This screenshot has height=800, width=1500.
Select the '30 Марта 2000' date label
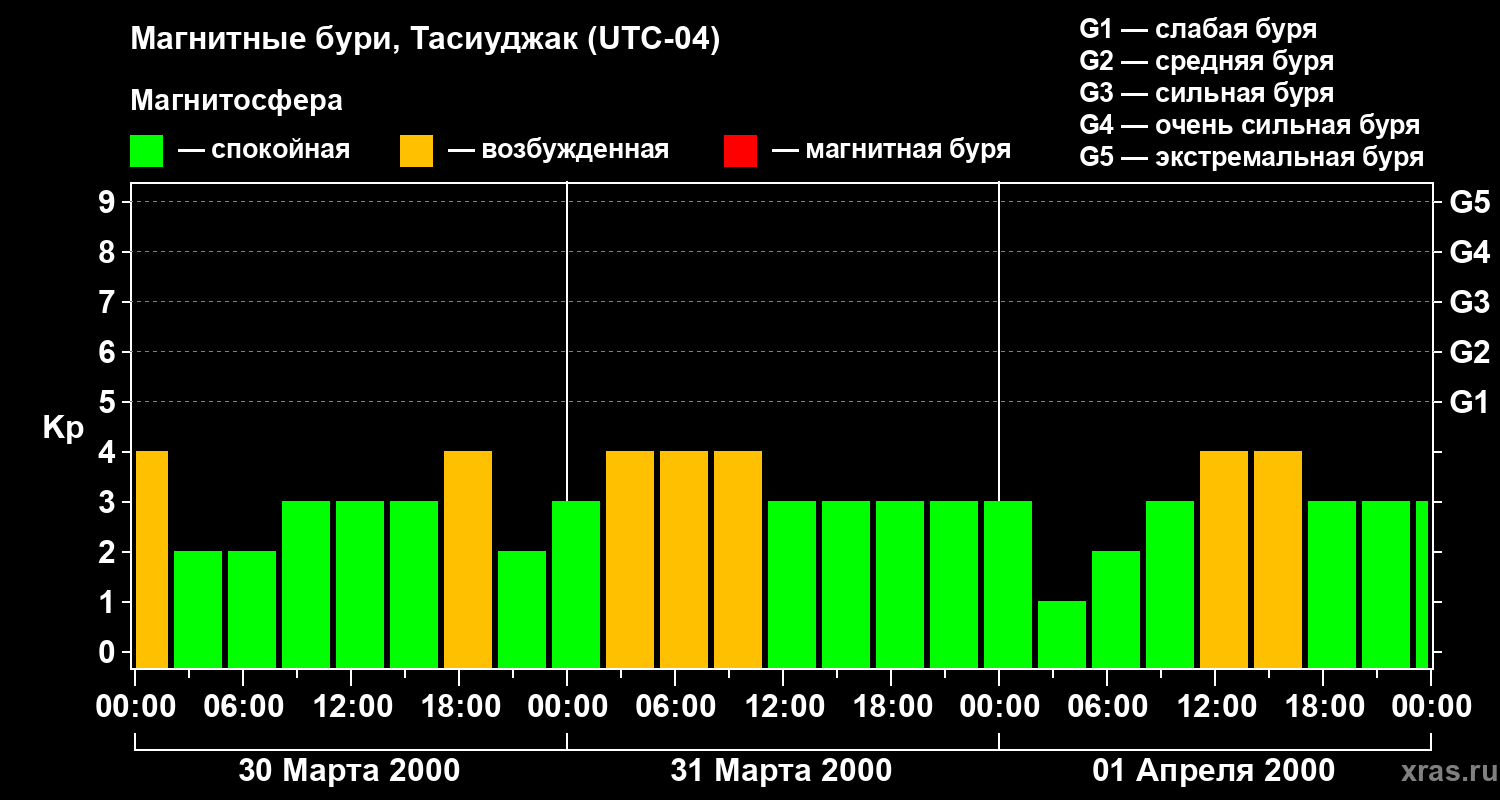coord(349,771)
